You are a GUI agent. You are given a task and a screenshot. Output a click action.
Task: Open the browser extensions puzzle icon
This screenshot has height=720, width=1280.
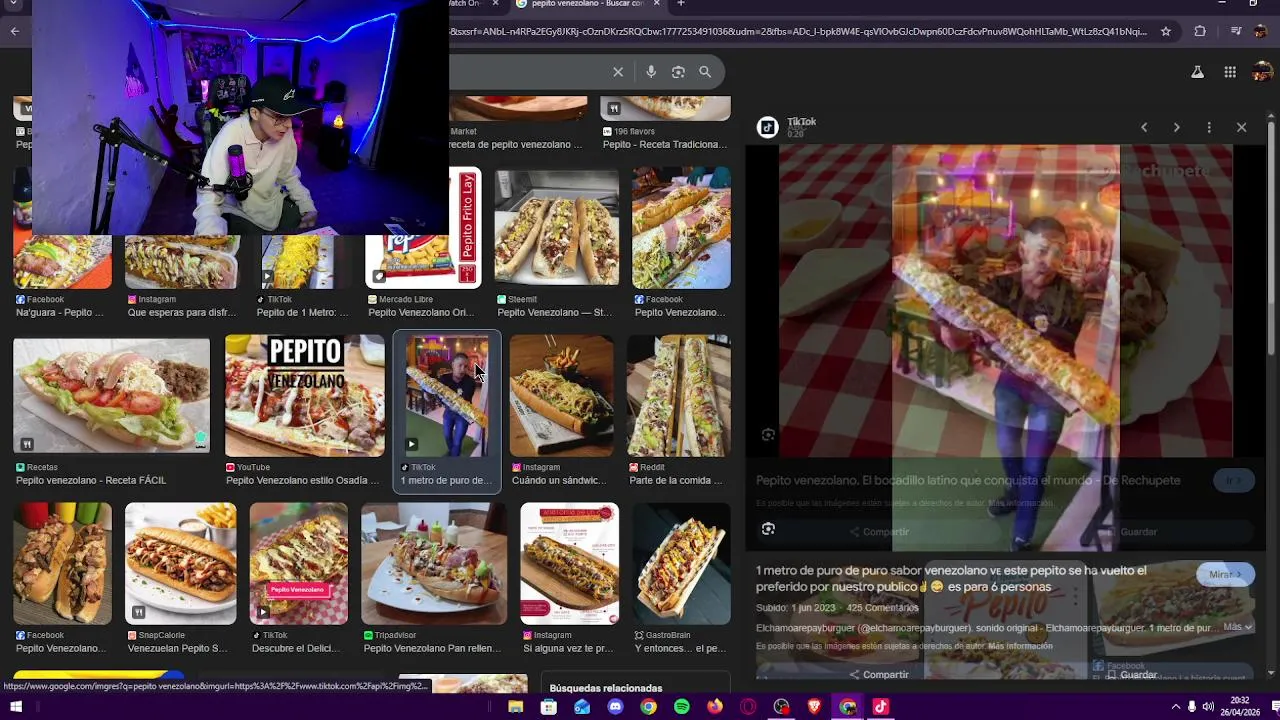click(1200, 31)
